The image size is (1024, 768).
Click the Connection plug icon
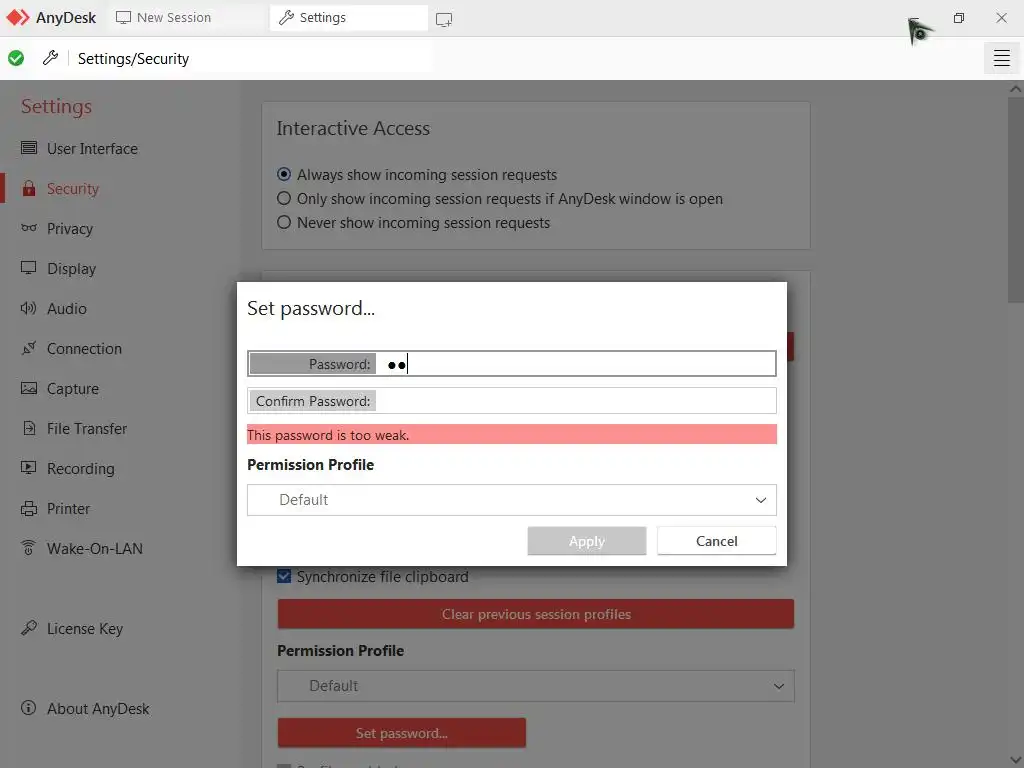click(29, 348)
